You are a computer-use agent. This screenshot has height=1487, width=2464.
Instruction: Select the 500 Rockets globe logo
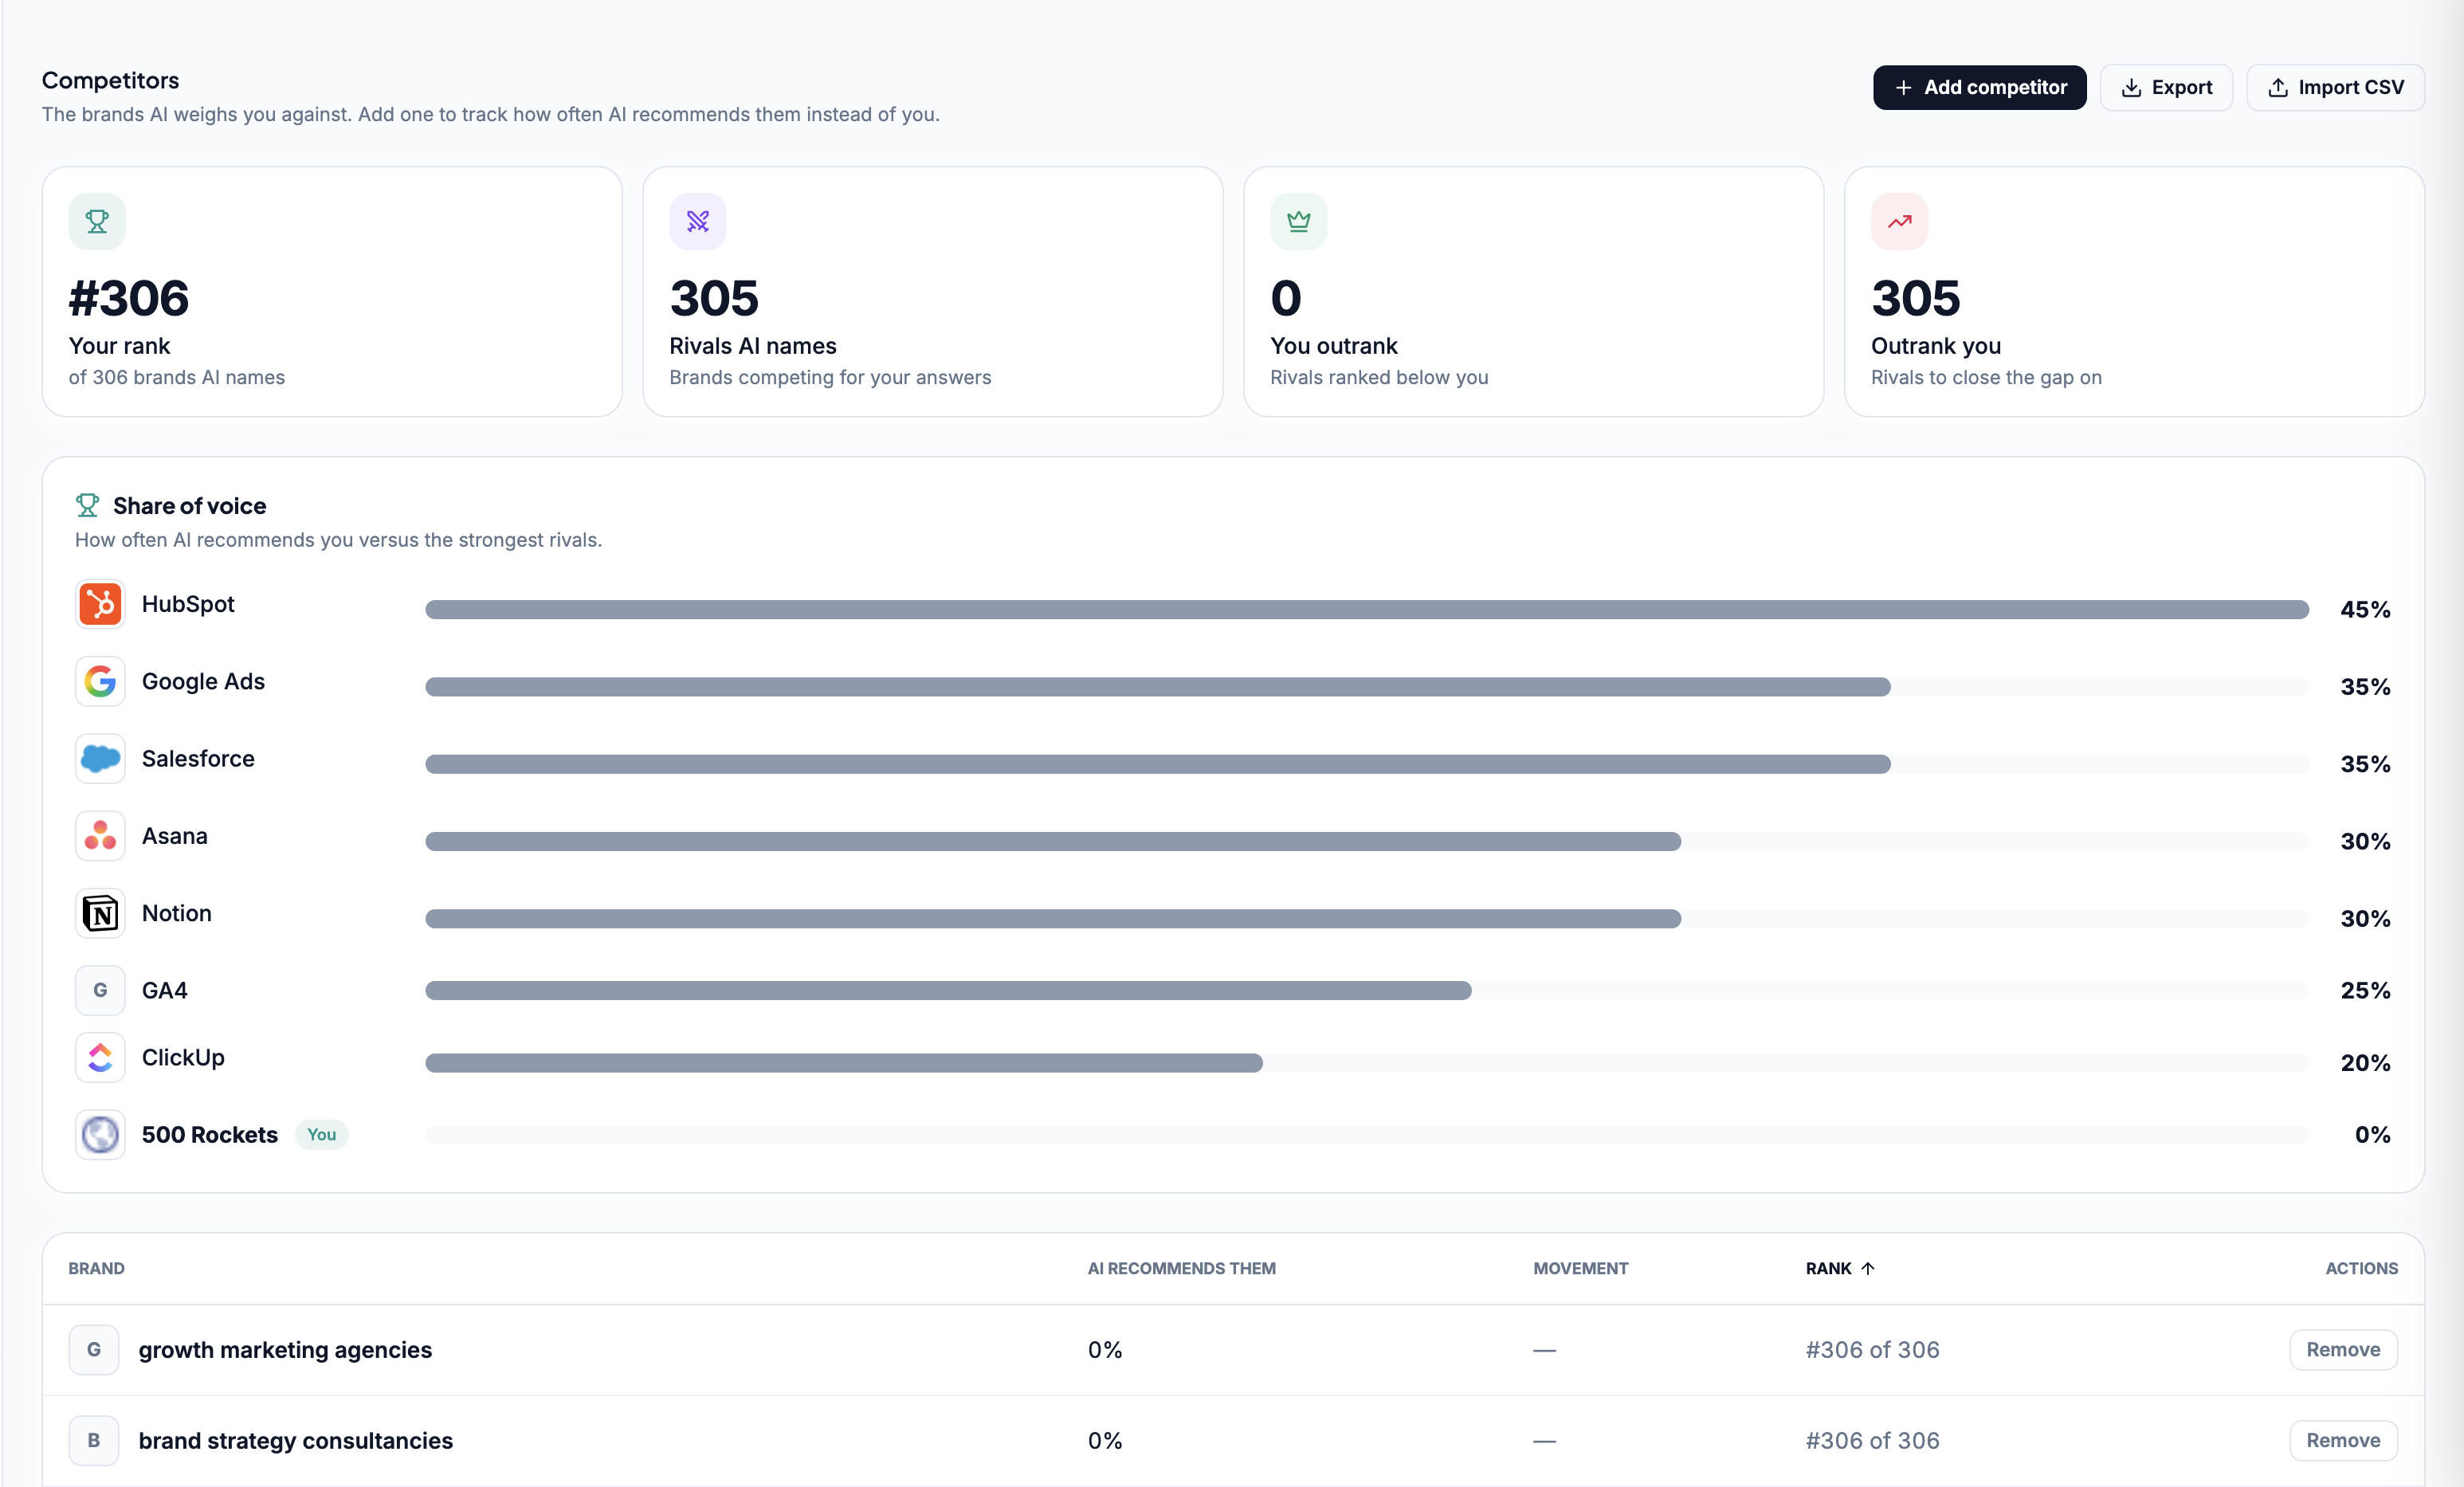[100, 1135]
